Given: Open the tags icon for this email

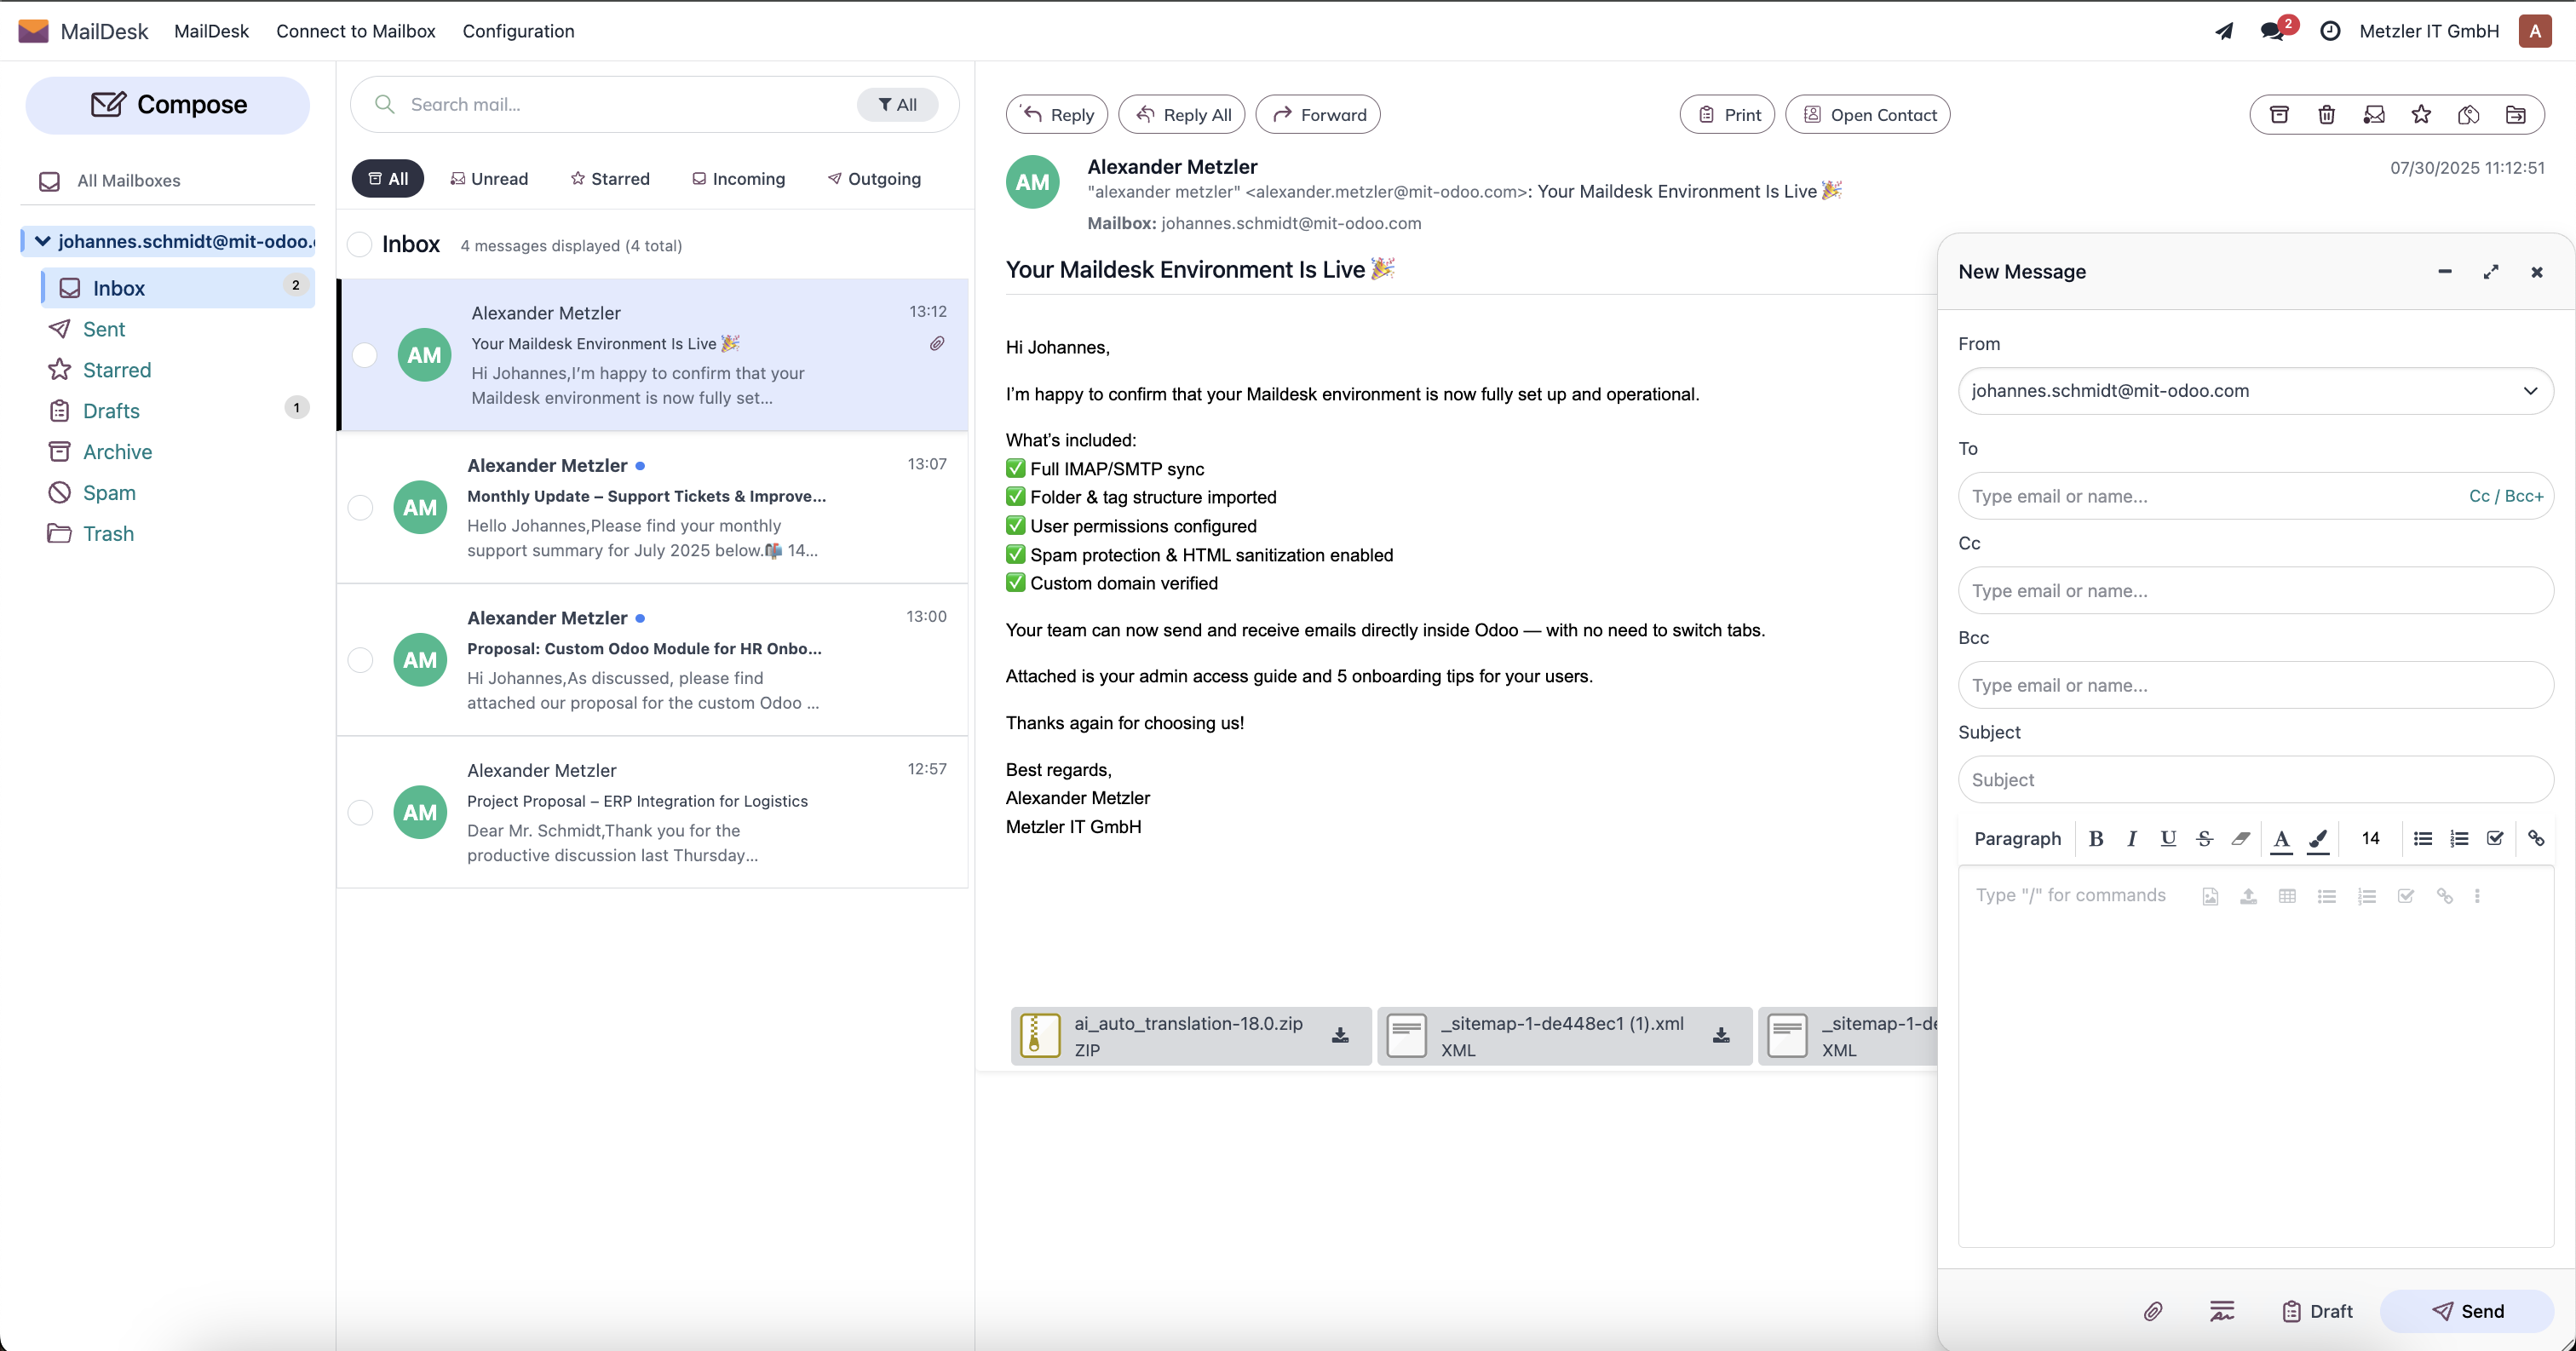Looking at the screenshot, I should [x=2468, y=115].
